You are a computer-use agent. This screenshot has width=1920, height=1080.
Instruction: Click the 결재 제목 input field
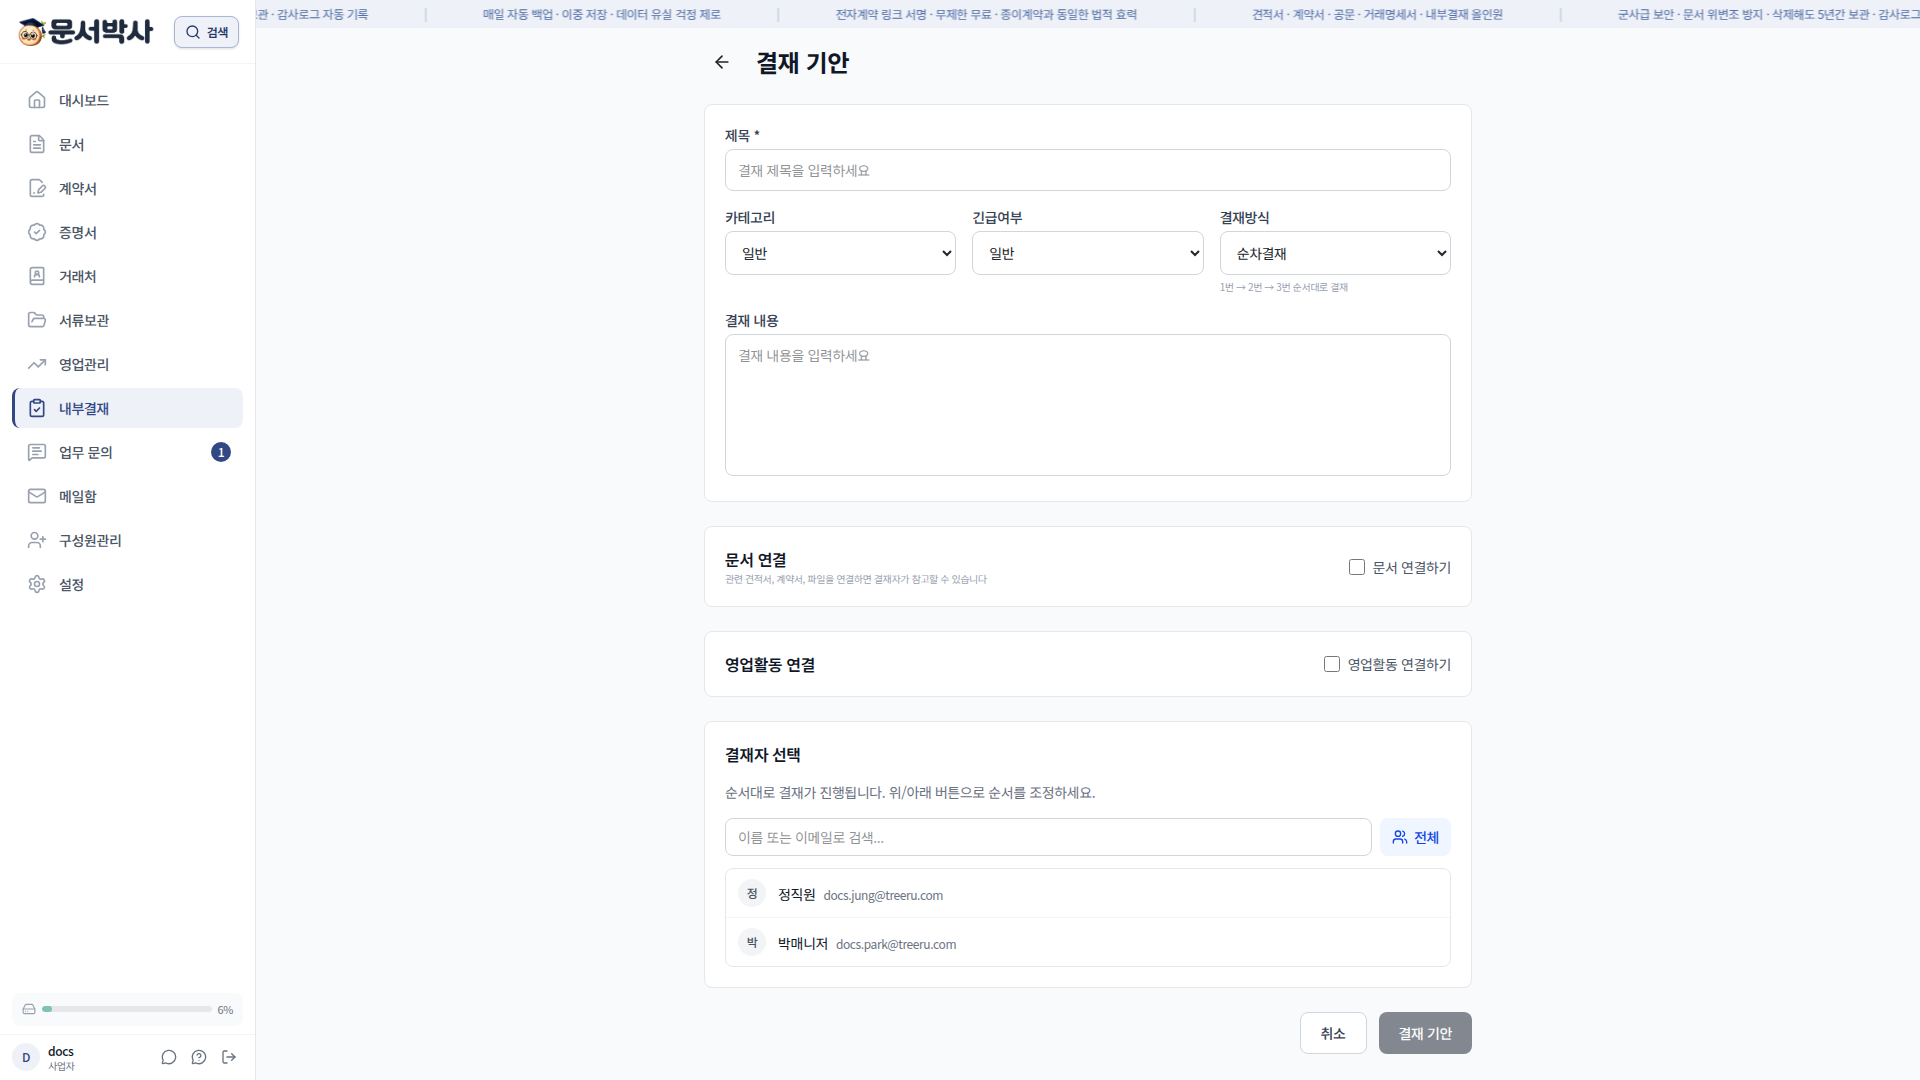pyautogui.click(x=1087, y=170)
